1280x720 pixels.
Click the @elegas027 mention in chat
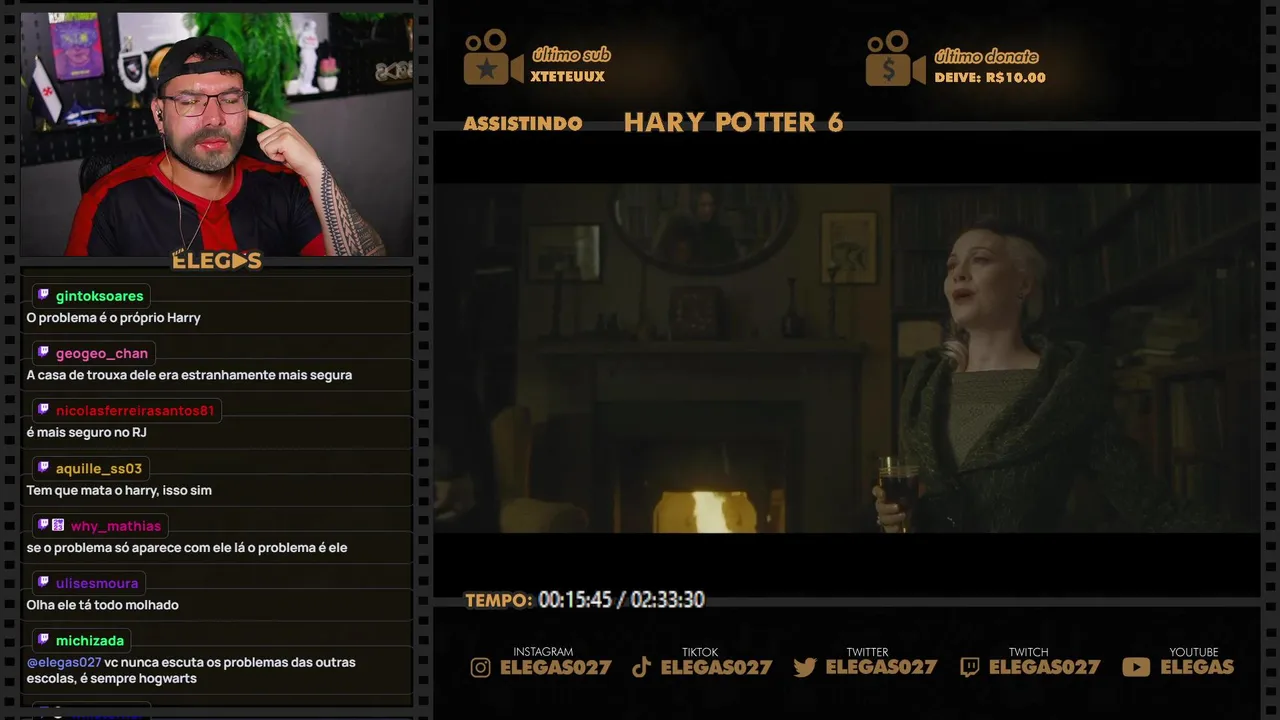(x=64, y=662)
